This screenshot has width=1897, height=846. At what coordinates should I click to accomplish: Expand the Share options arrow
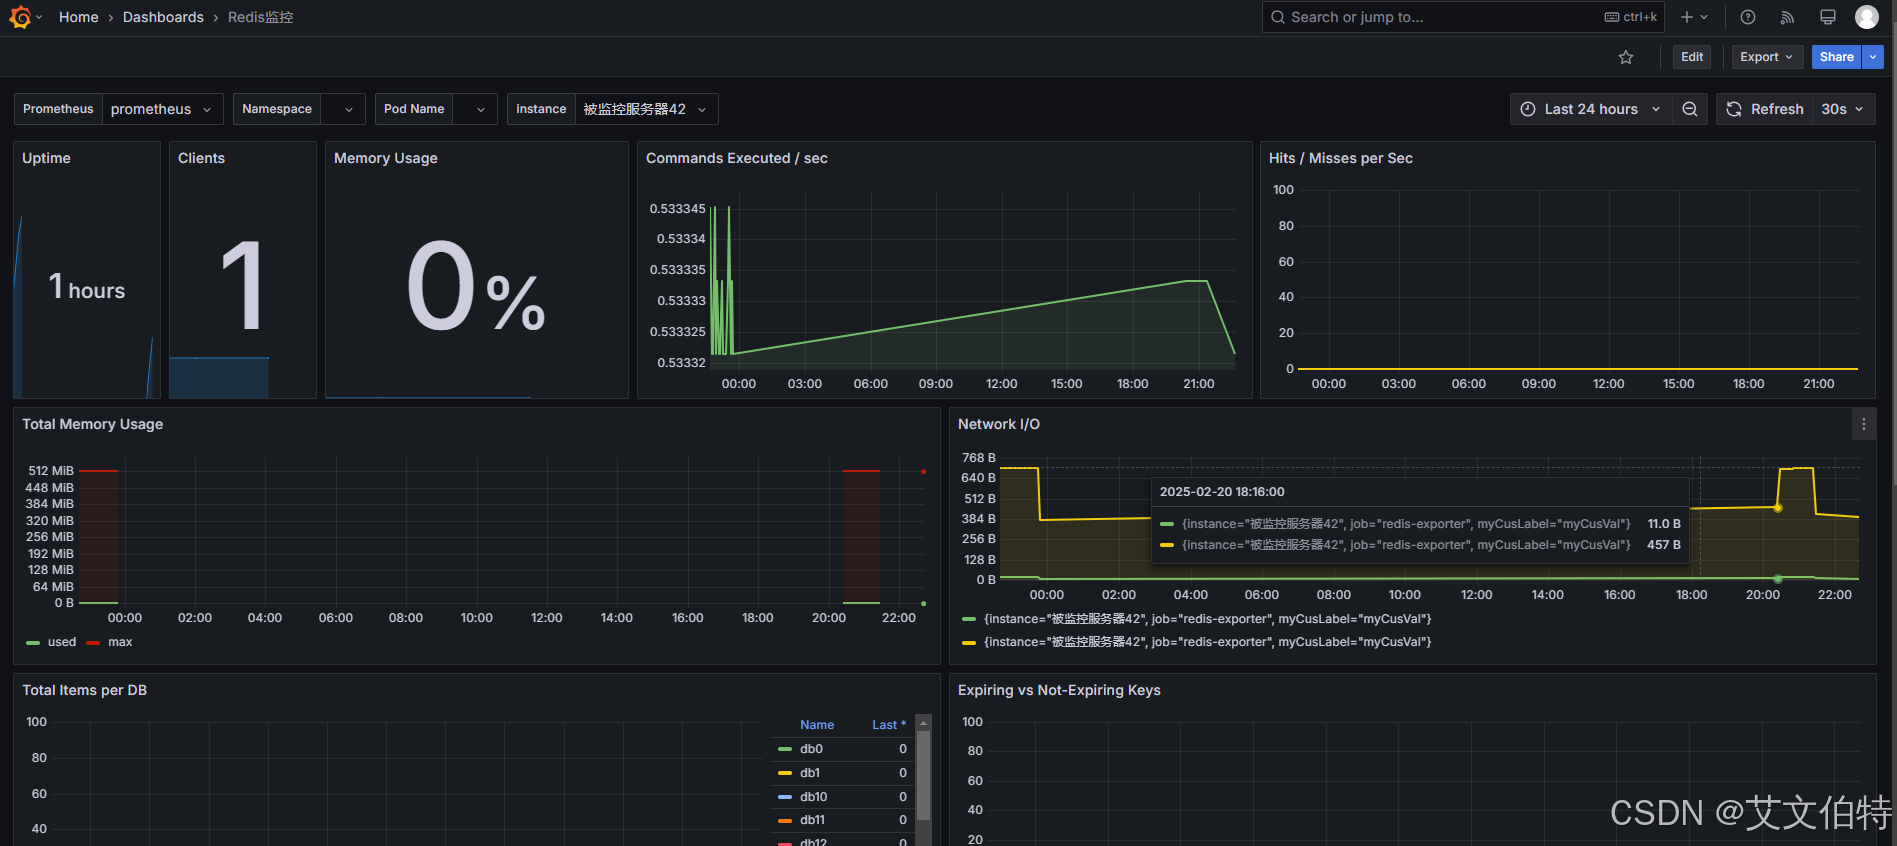pyautogui.click(x=1873, y=57)
